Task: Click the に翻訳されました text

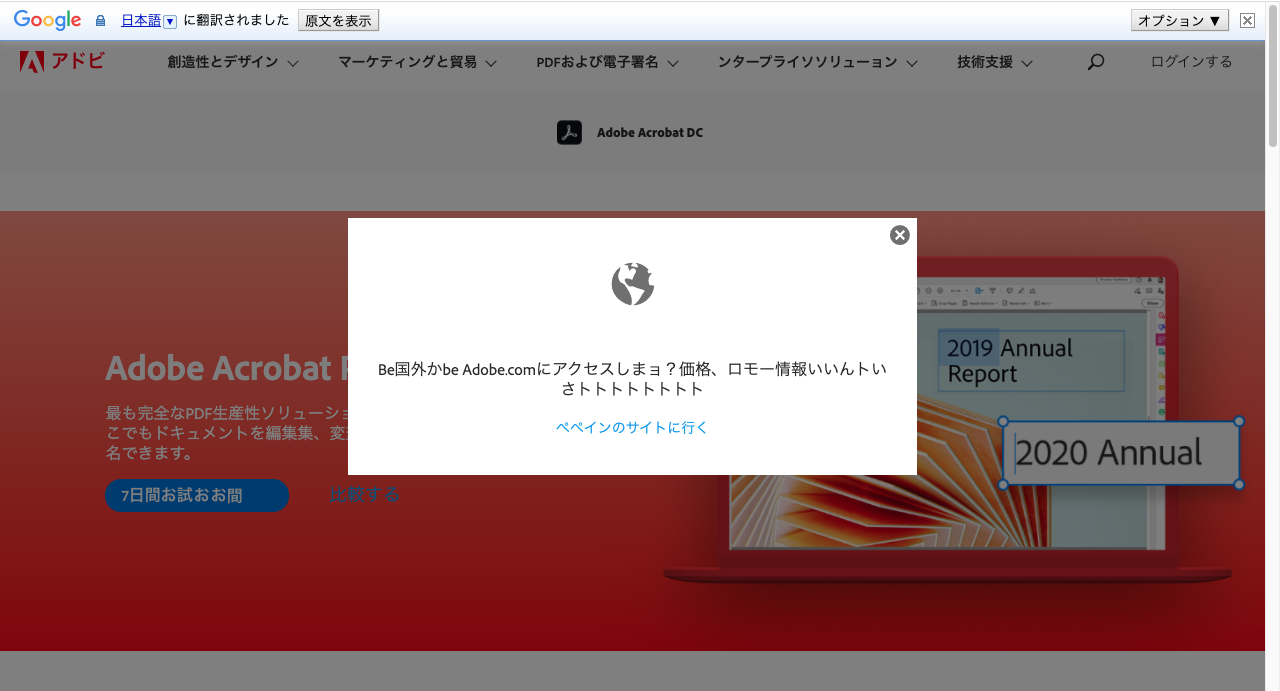Action: coord(236,20)
